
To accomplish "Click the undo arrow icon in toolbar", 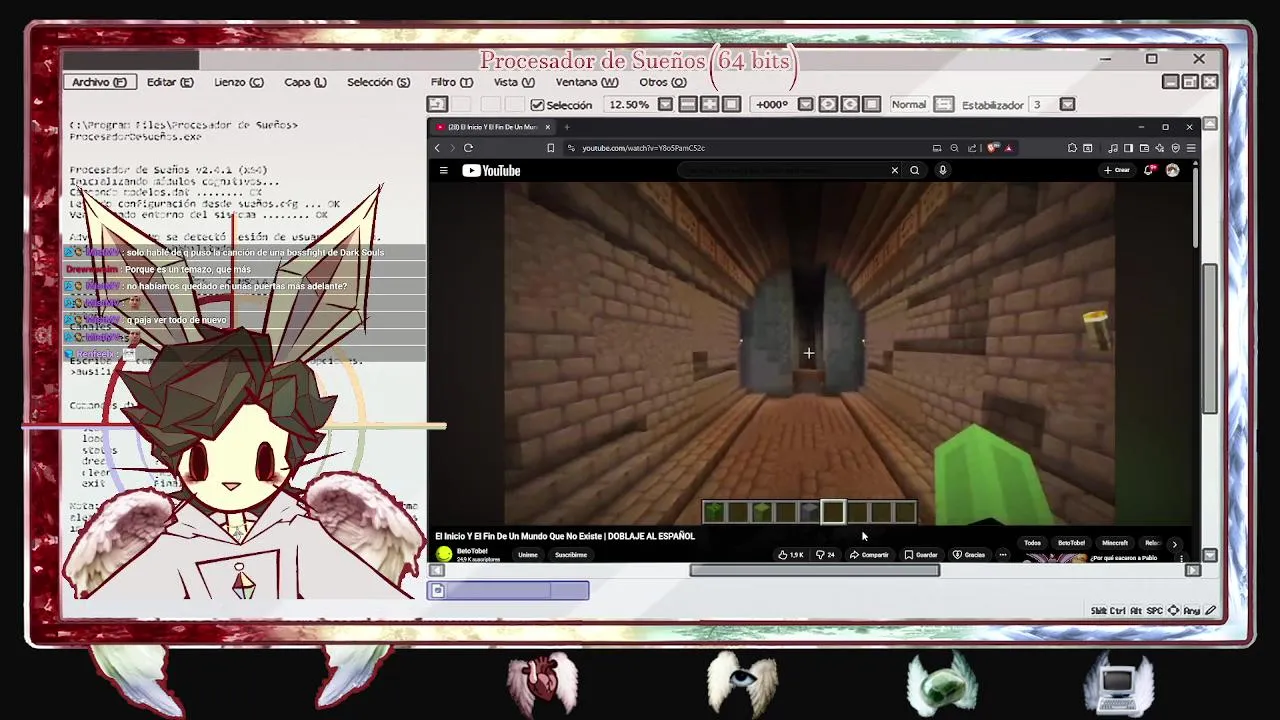I will point(437,104).
